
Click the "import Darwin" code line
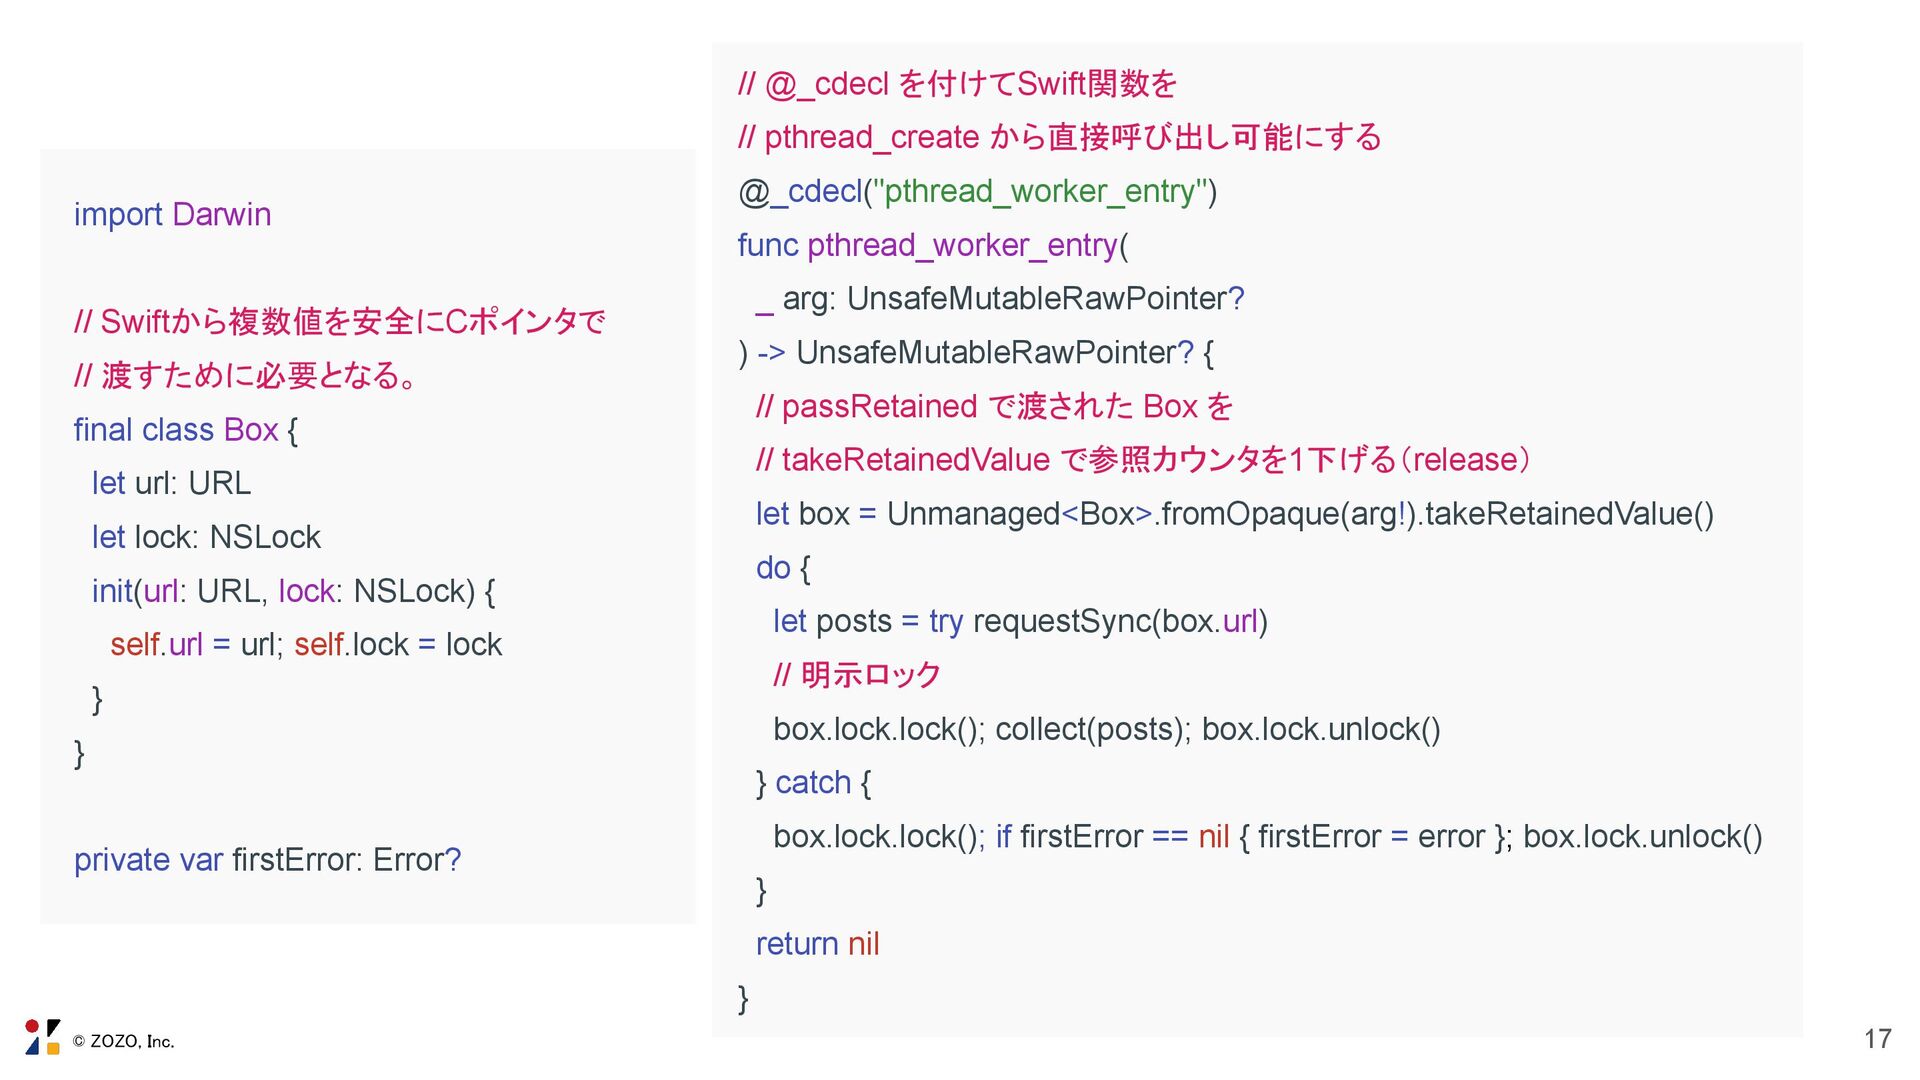tap(172, 214)
